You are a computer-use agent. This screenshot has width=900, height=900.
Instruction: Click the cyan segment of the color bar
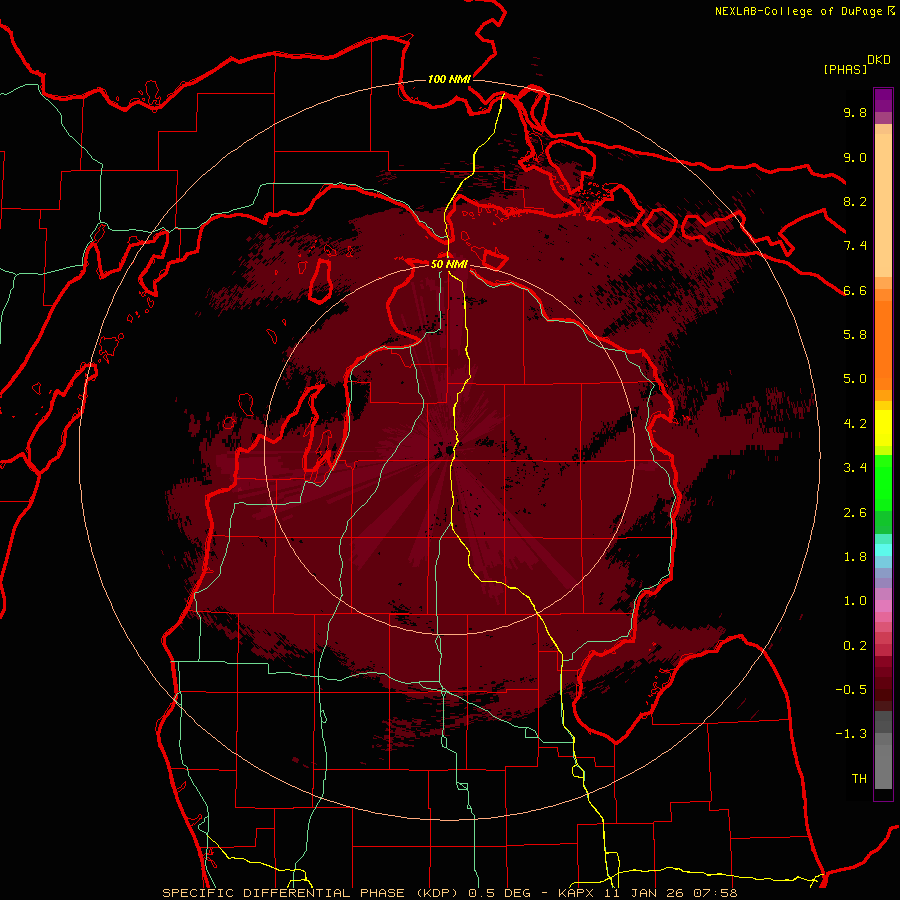883,550
